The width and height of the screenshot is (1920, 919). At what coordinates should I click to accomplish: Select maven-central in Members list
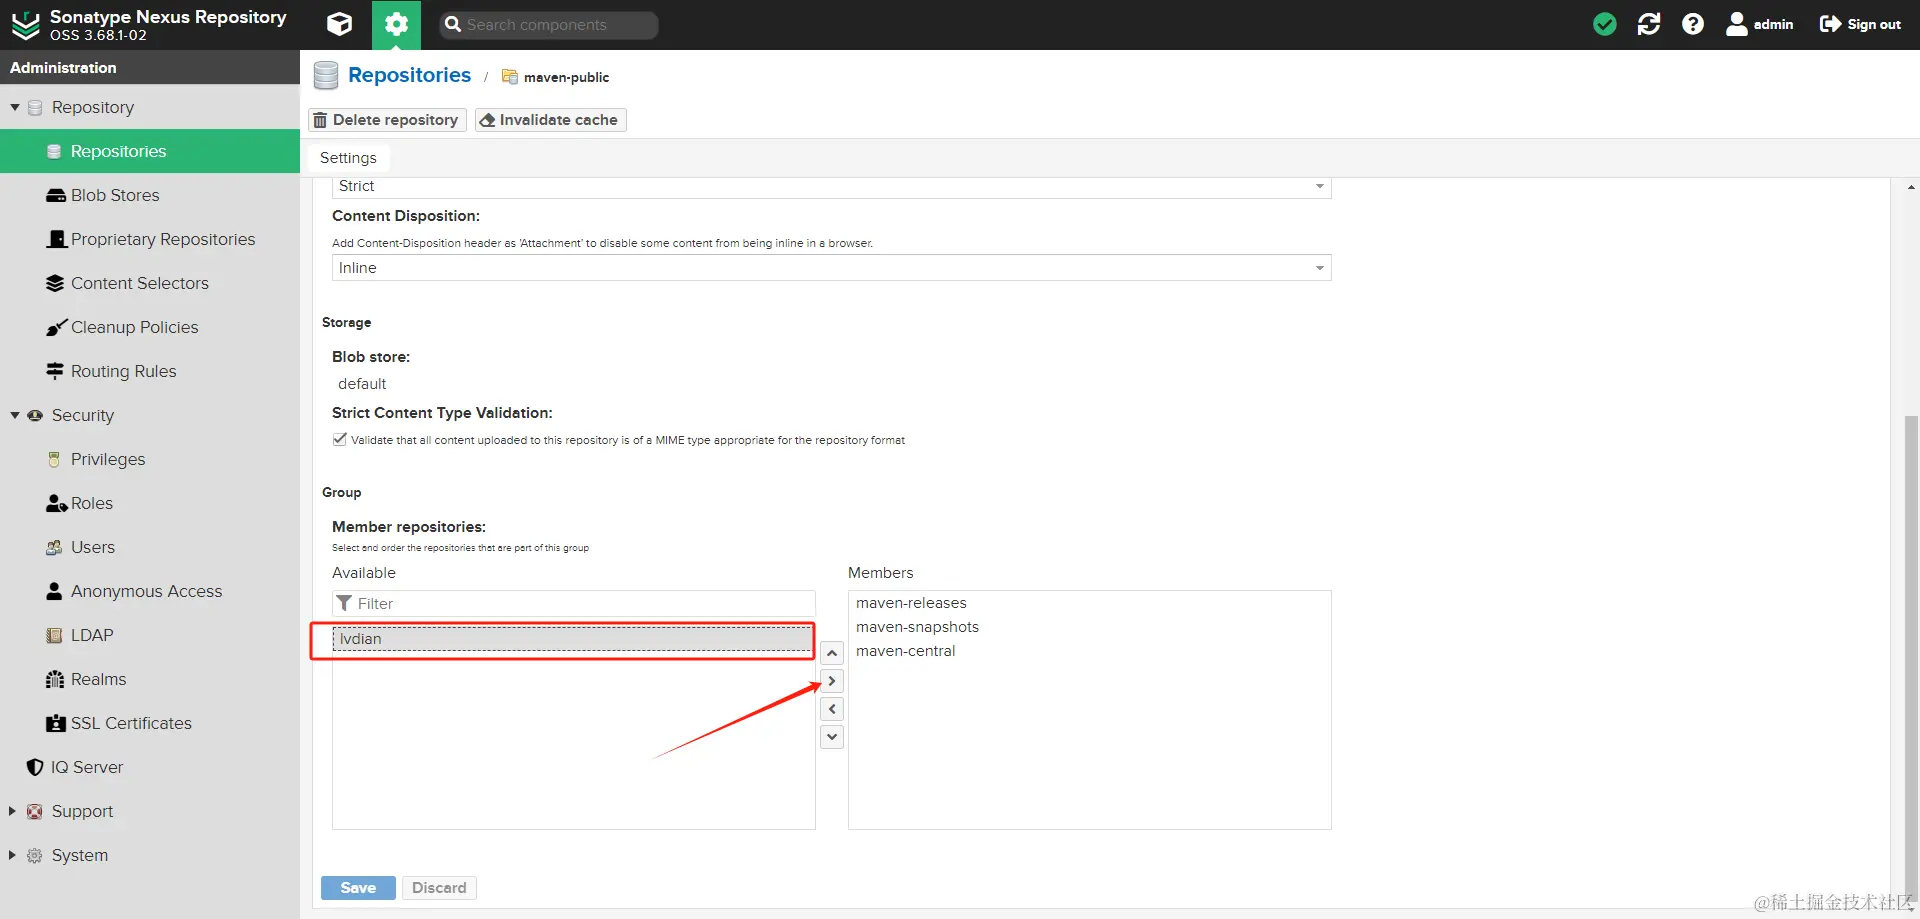(905, 651)
